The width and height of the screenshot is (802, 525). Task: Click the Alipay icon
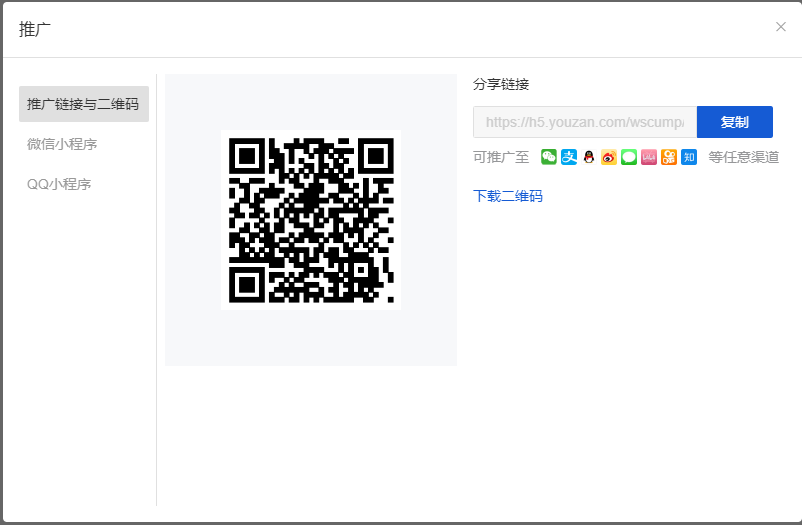(x=568, y=157)
